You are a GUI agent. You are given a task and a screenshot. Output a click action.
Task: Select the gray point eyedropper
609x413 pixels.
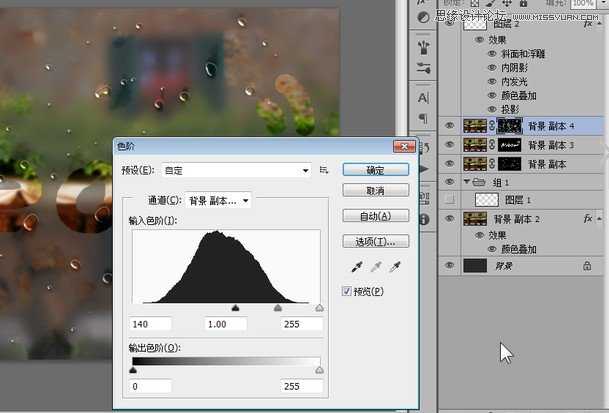[376, 267]
